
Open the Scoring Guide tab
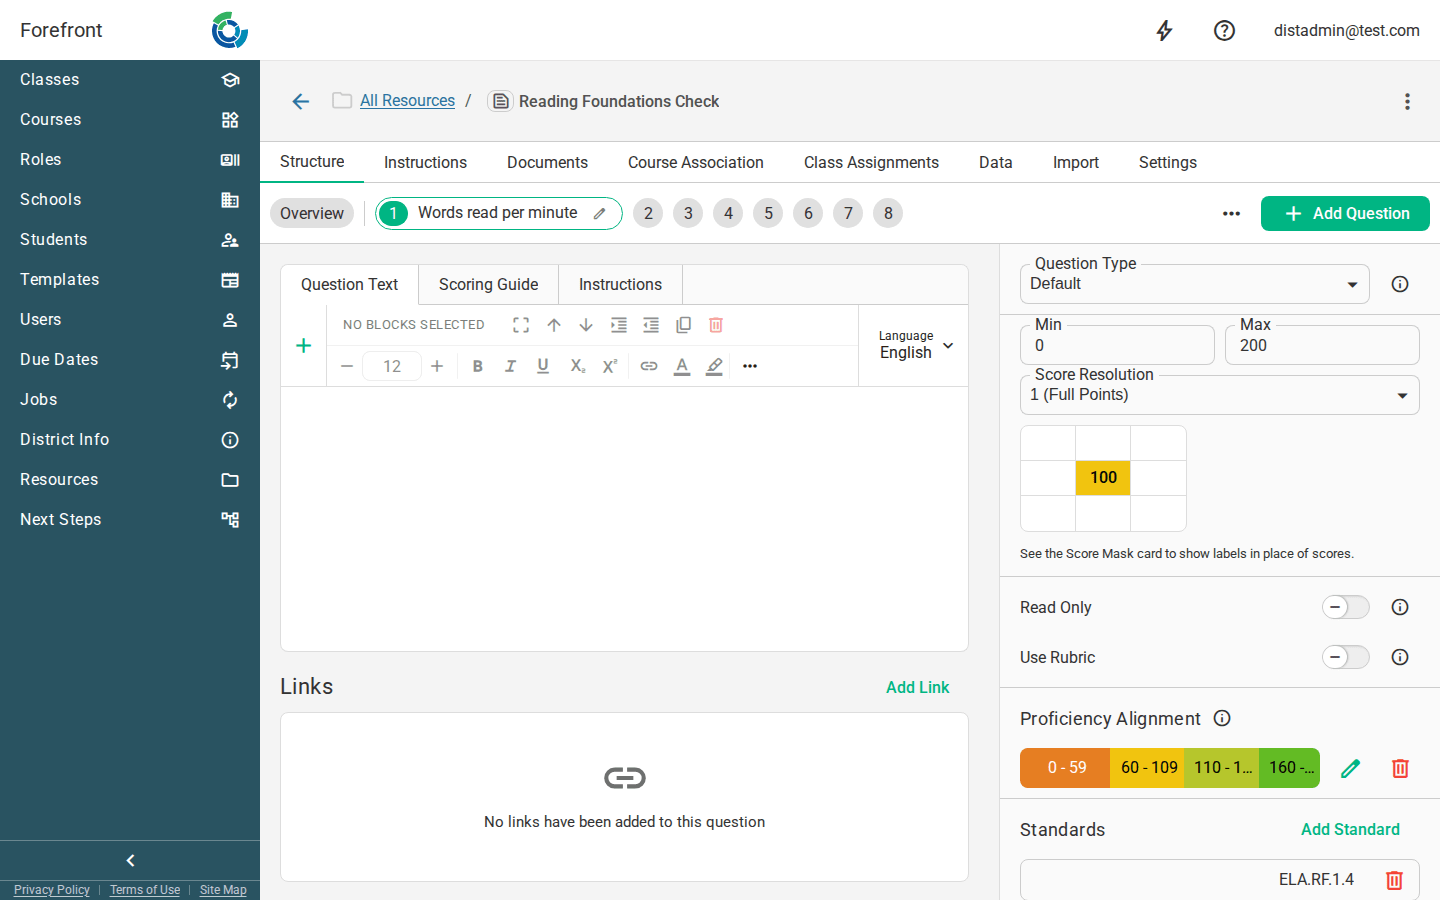(x=488, y=284)
